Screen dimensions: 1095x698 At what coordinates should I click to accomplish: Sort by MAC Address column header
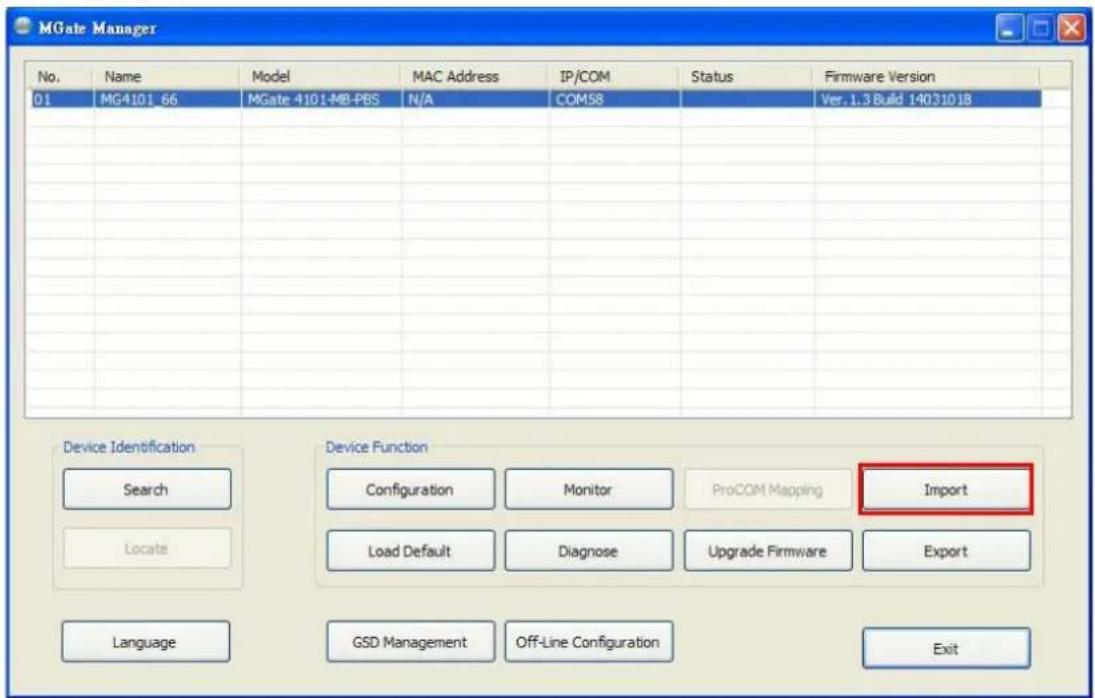[474, 76]
